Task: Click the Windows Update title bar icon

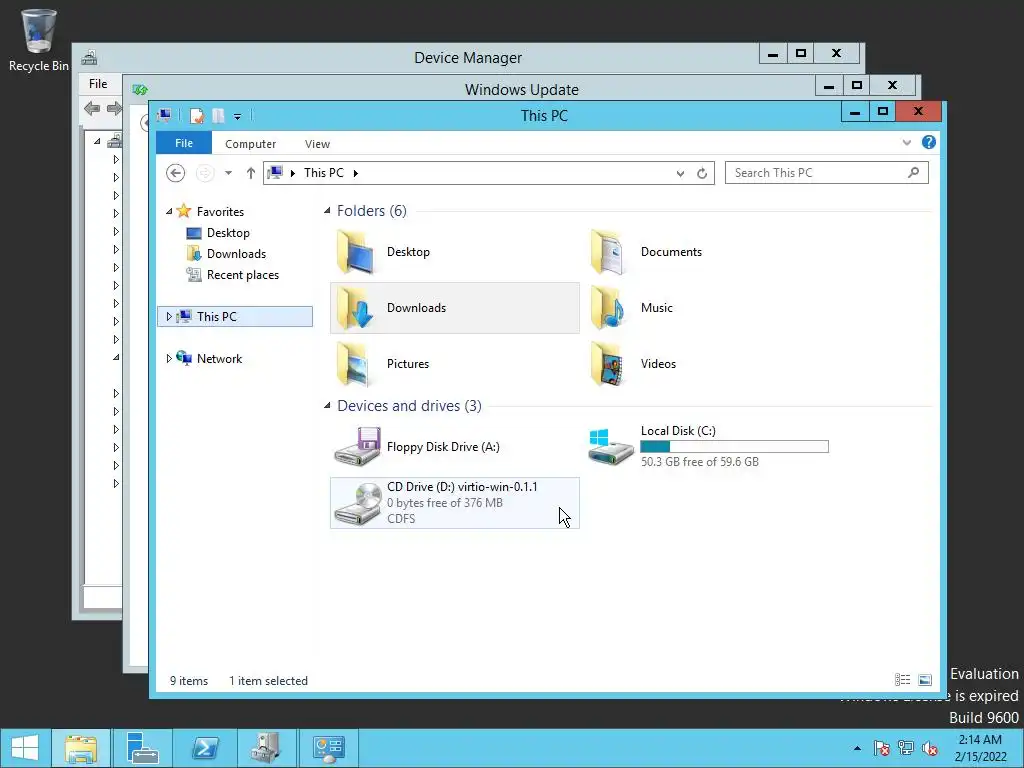Action: coord(140,89)
